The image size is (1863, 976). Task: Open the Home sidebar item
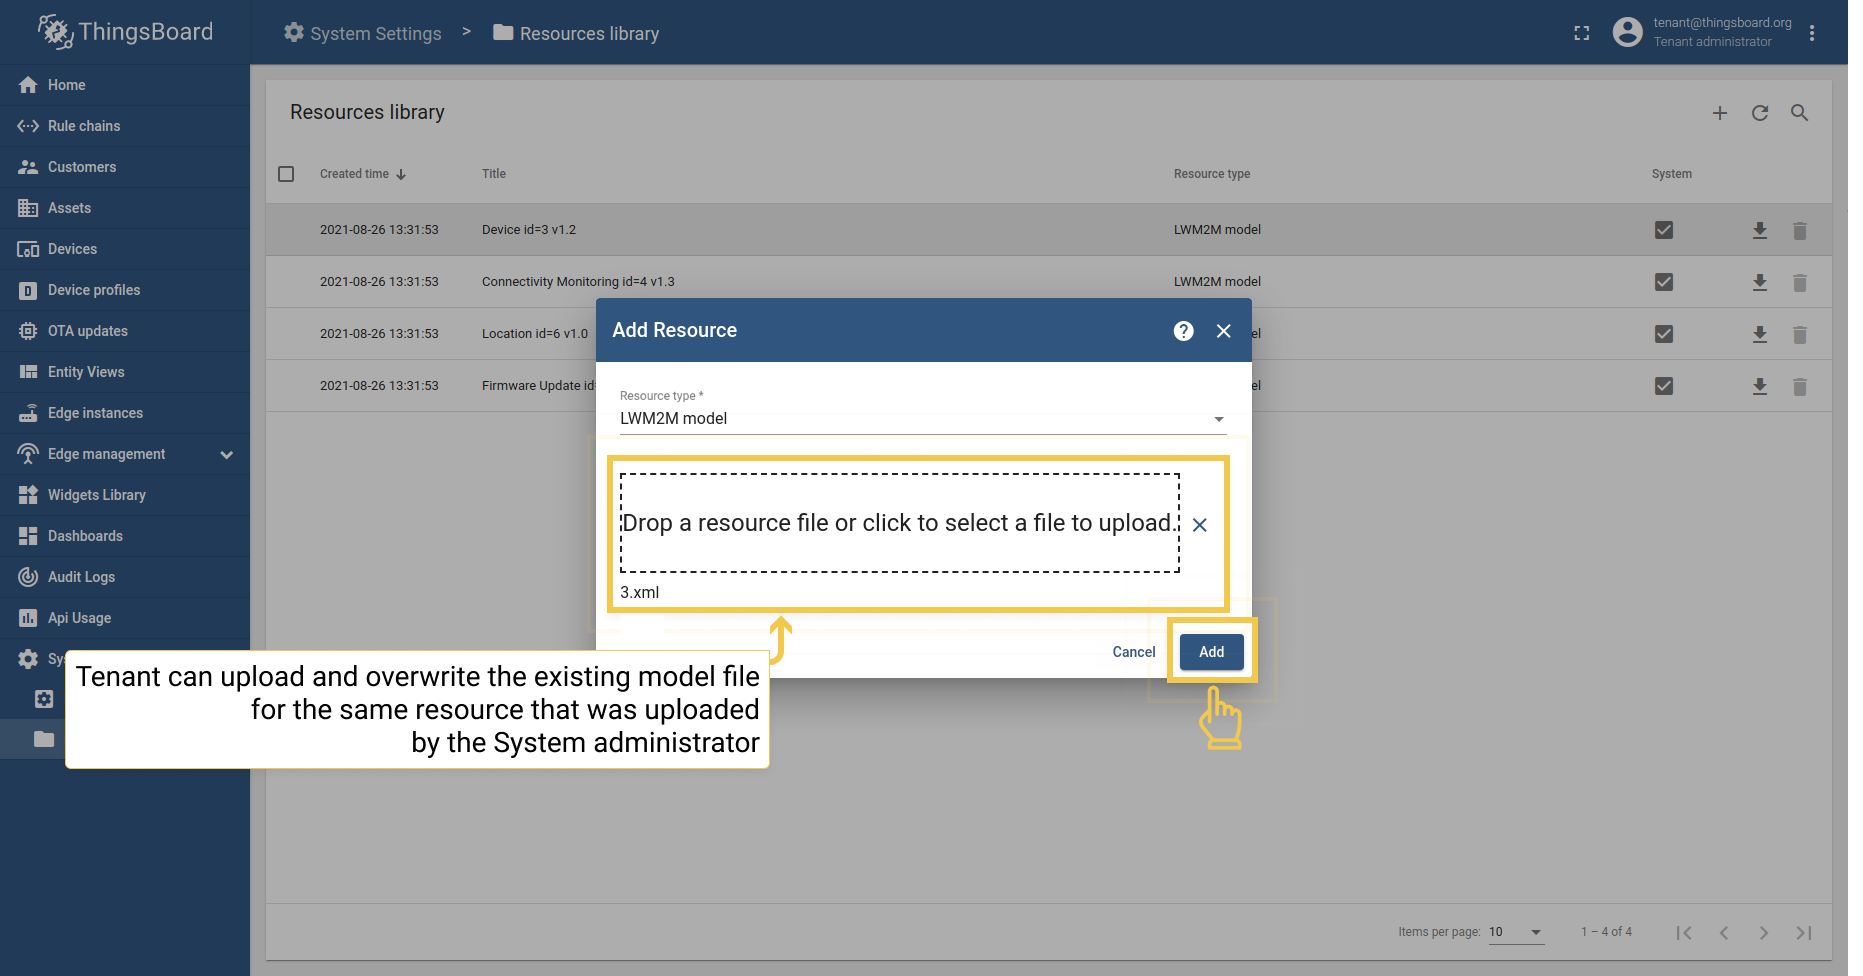pos(125,85)
